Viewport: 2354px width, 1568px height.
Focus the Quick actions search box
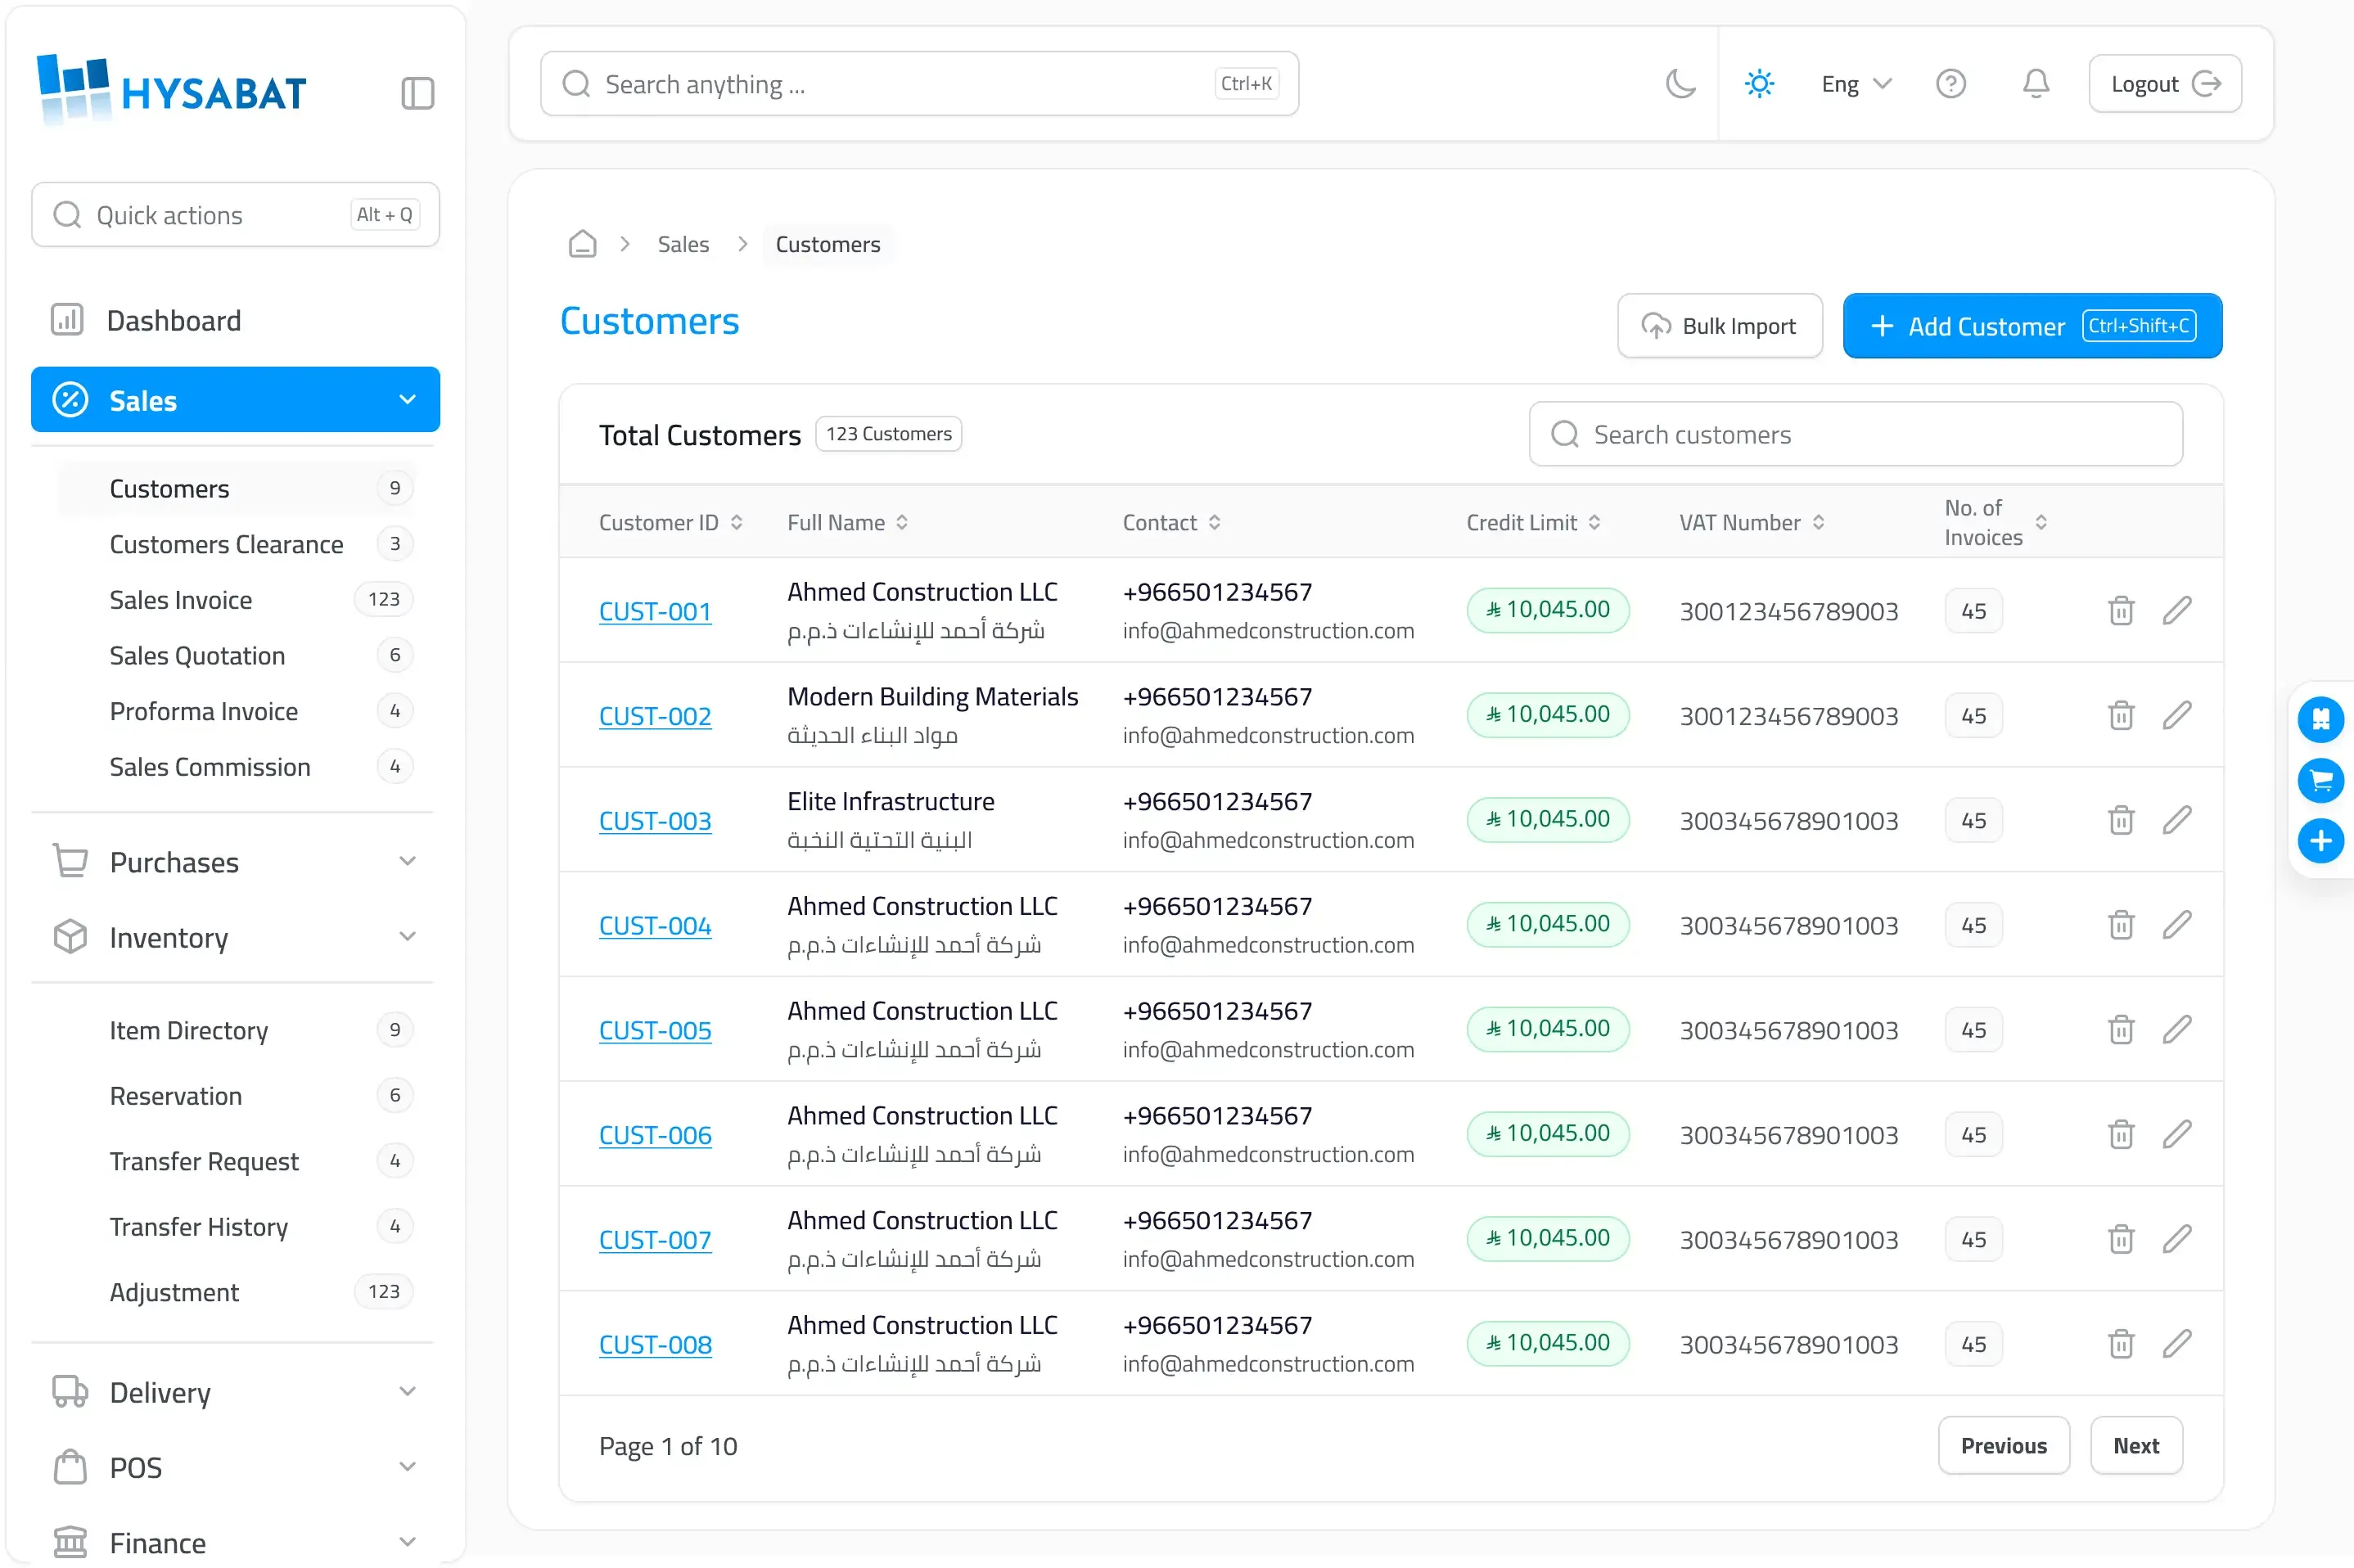[x=235, y=215]
